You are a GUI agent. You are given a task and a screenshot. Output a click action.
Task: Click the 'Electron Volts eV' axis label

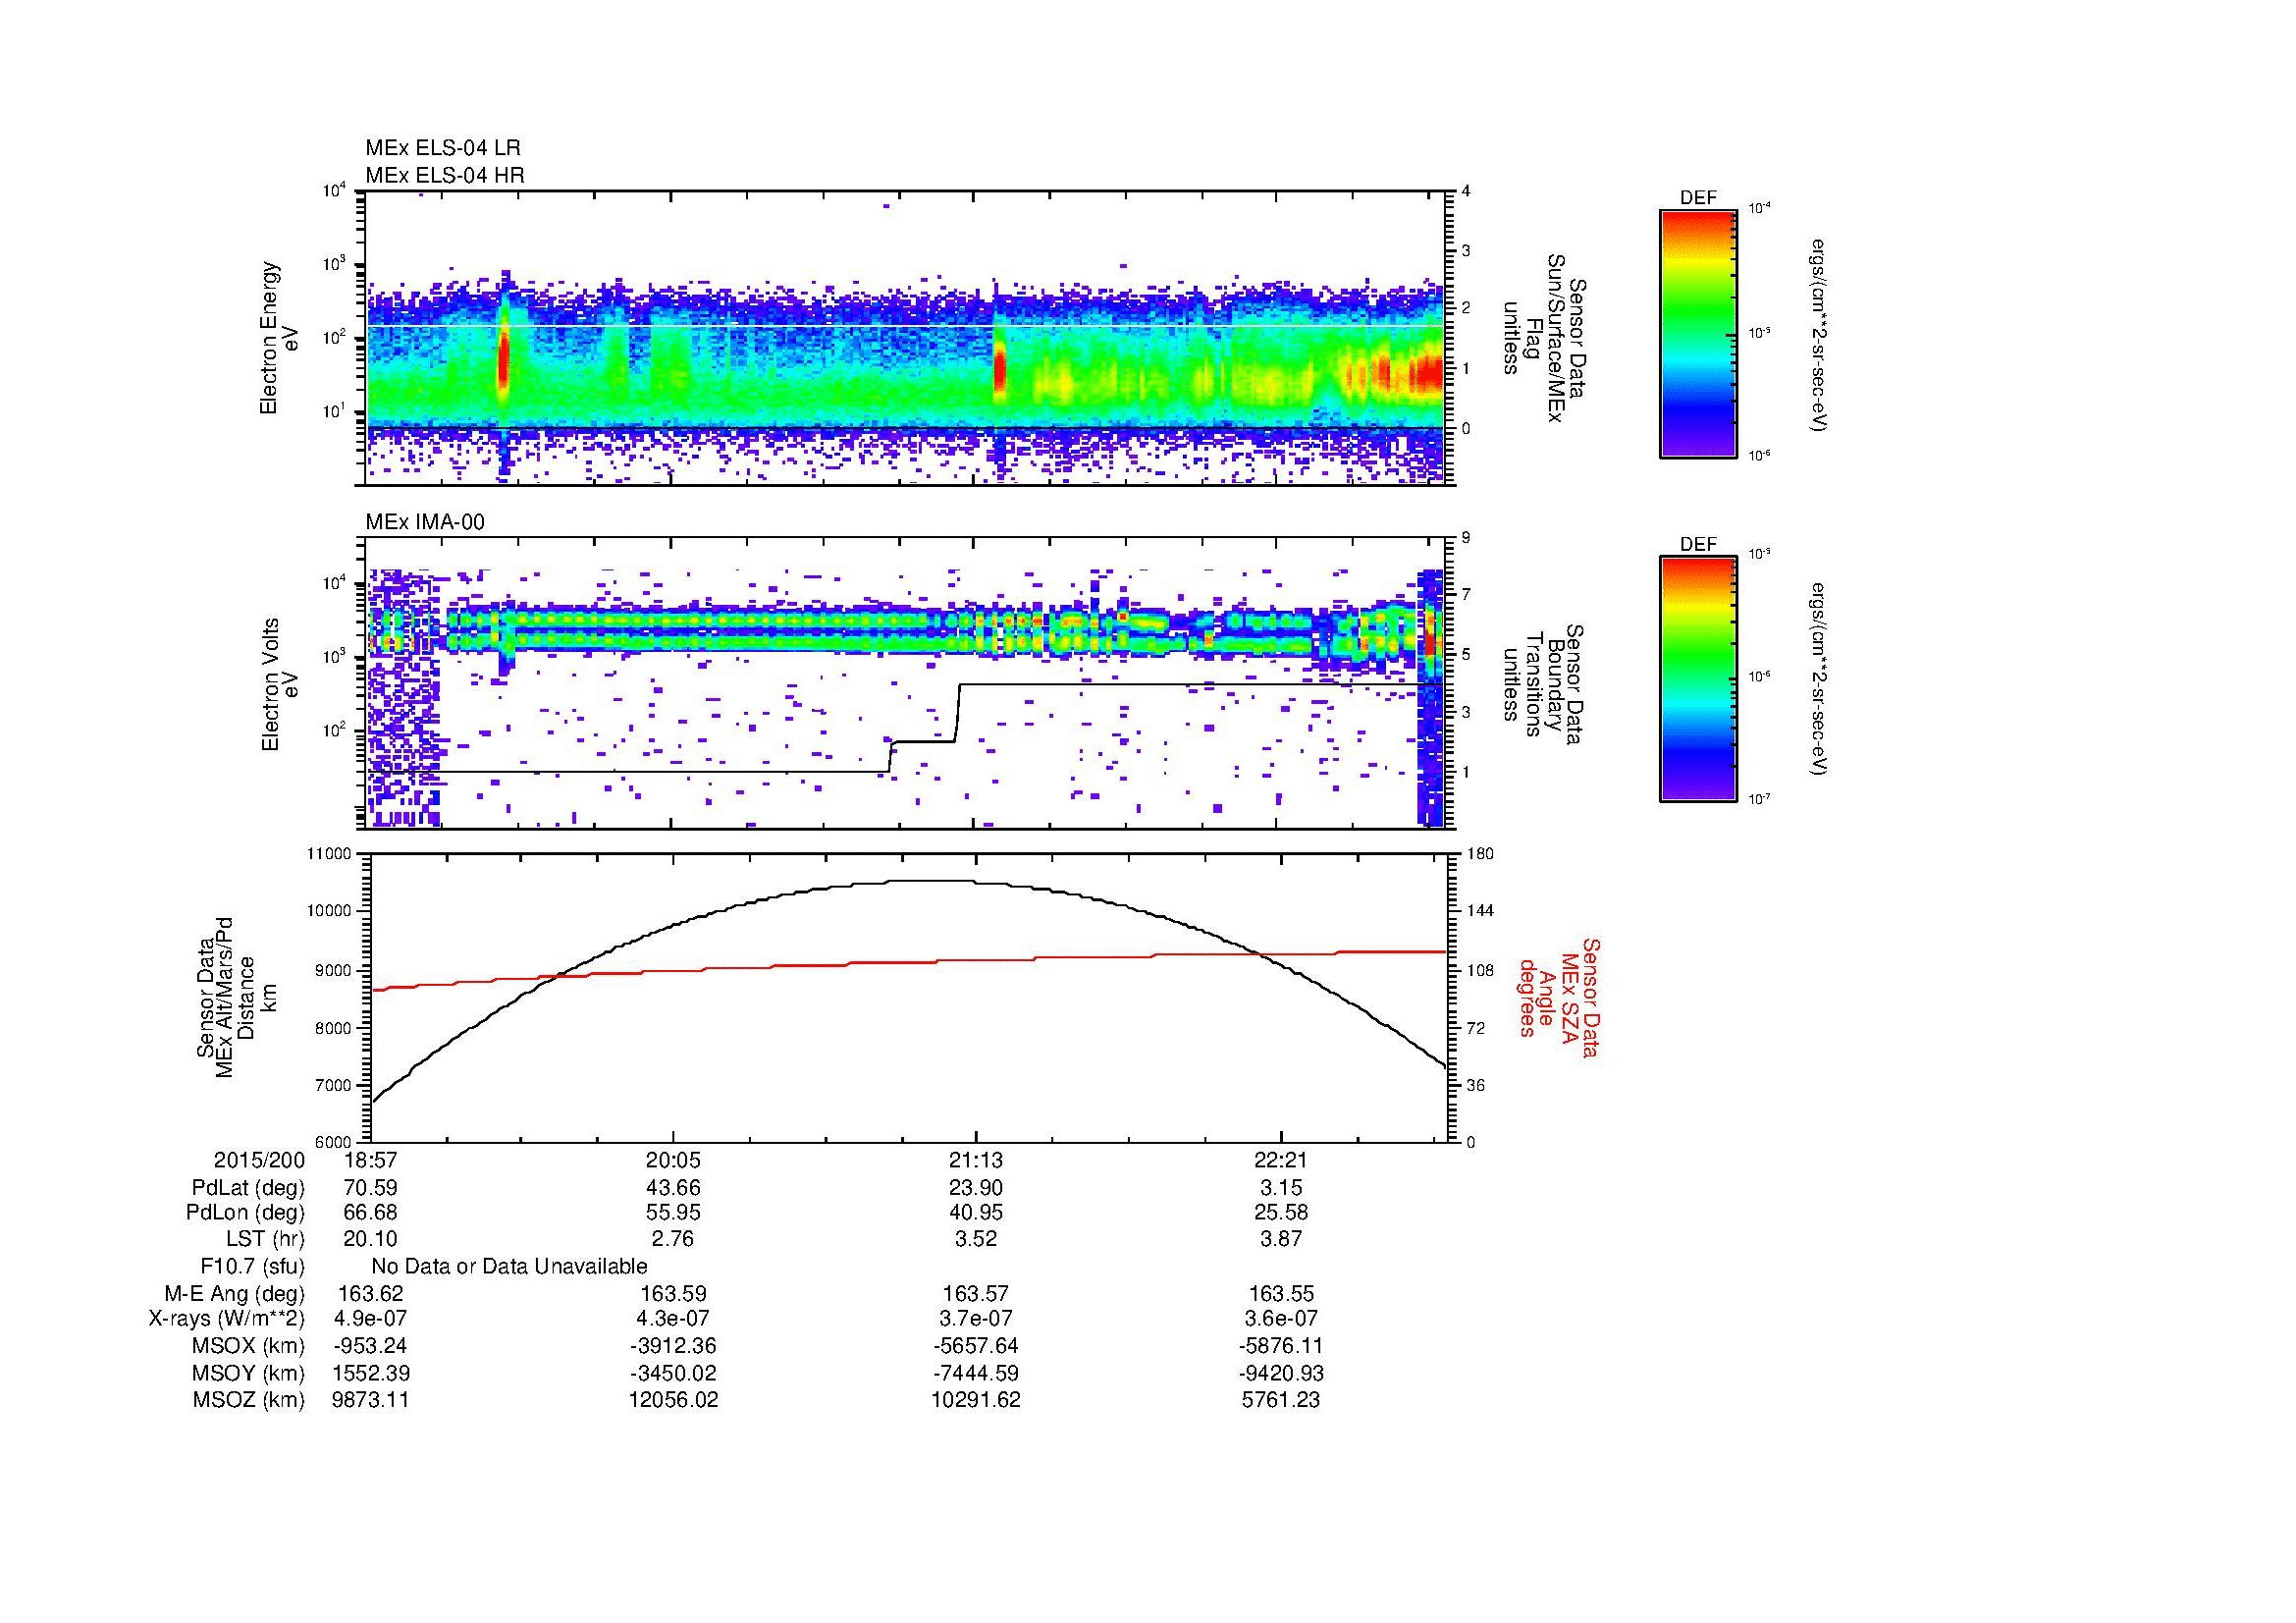tap(280, 685)
